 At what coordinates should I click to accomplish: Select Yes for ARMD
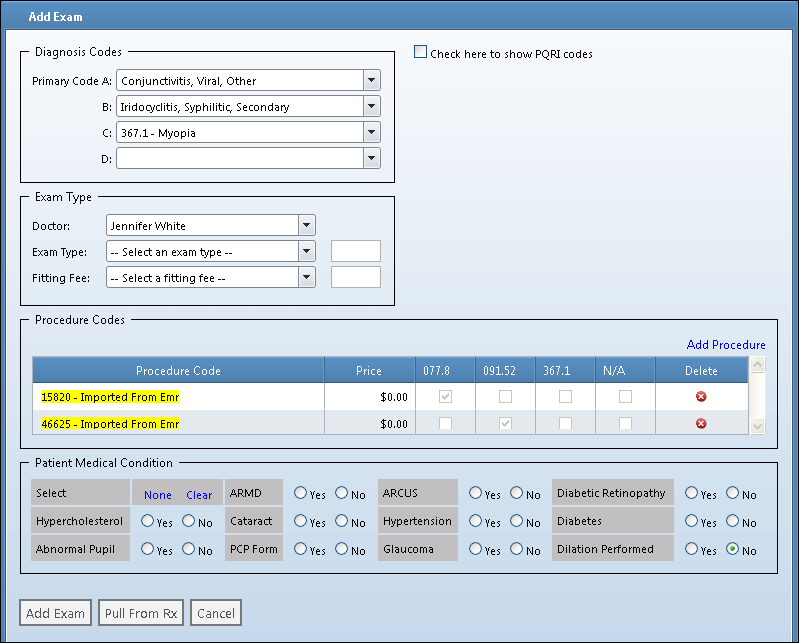tap(301, 493)
